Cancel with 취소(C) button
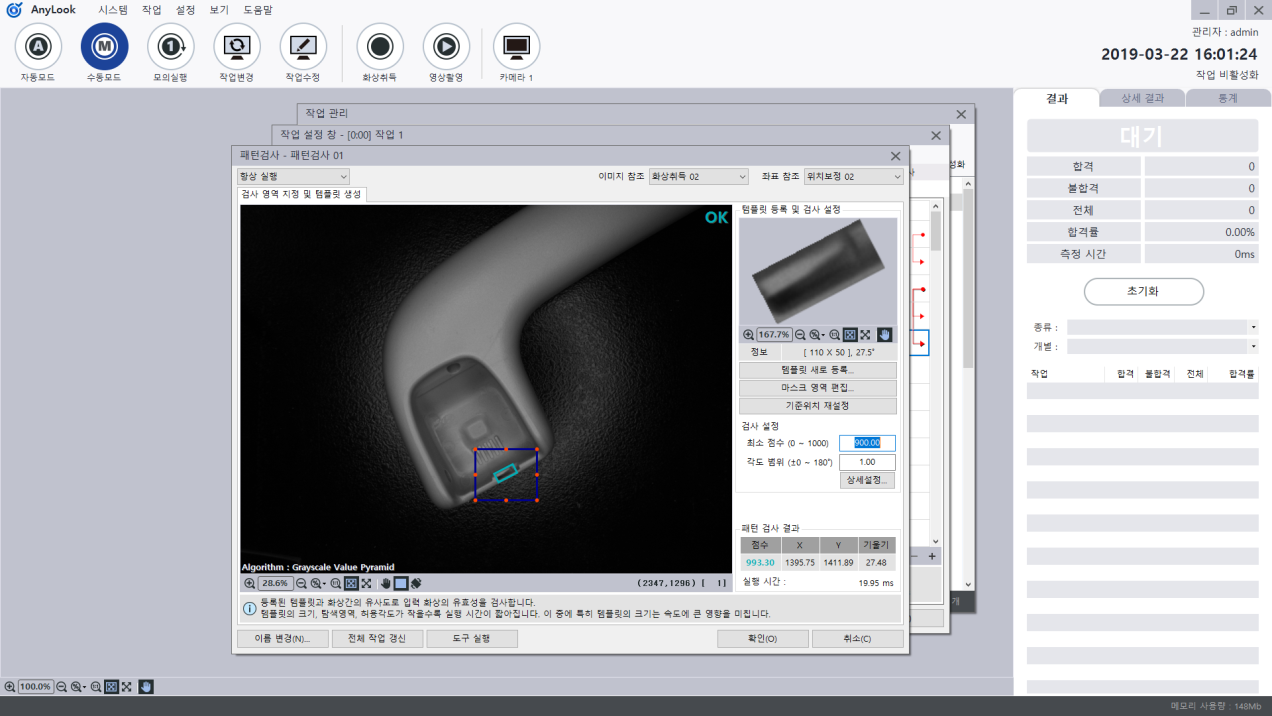This screenshot has width=1272, height=716. (858, 638)
